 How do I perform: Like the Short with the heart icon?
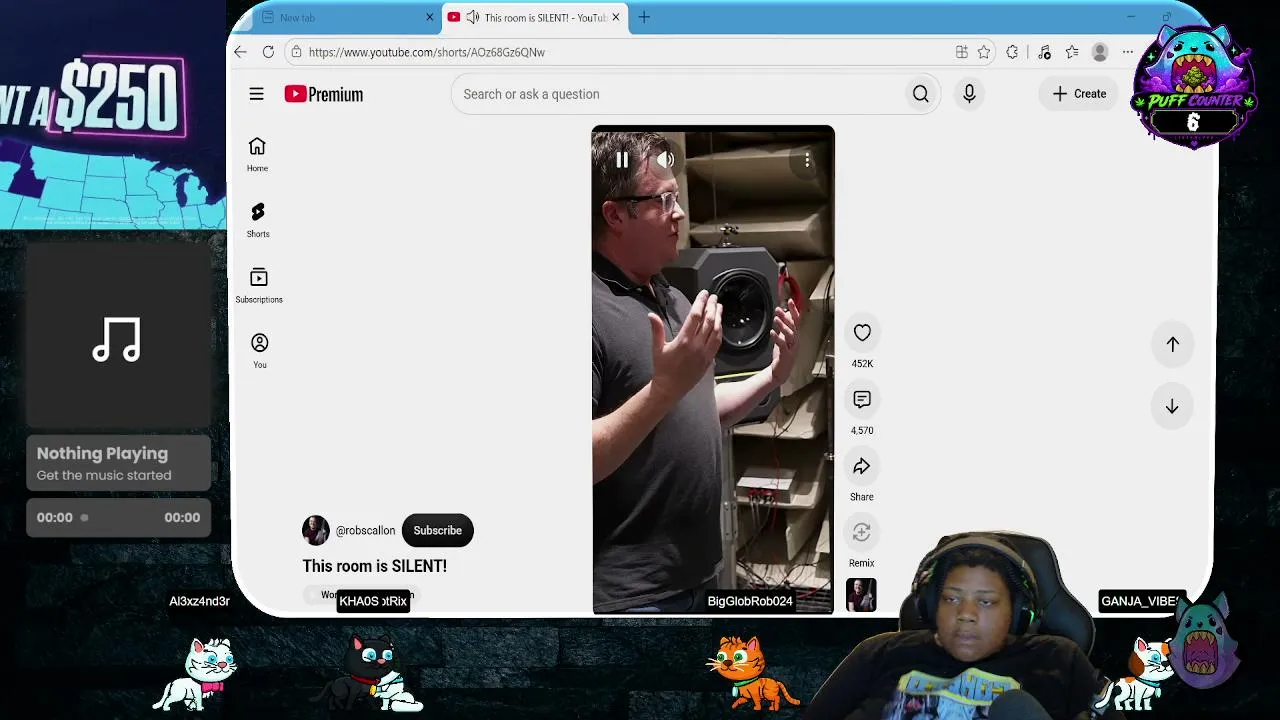point(862,333)
